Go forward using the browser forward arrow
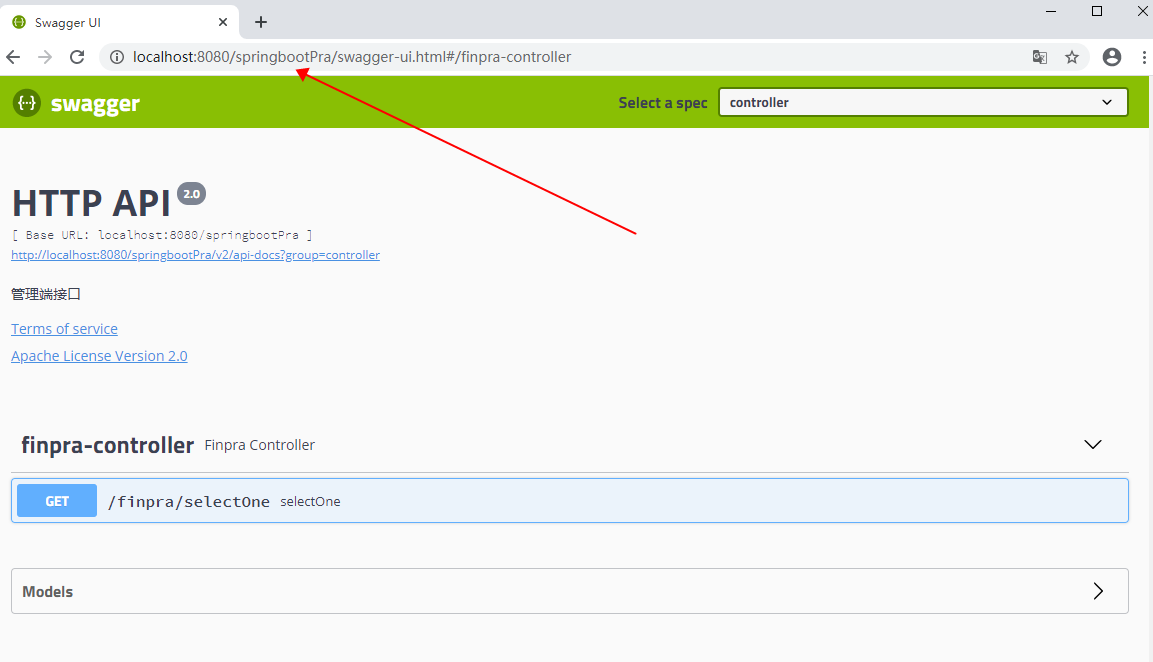Image resolution: width=1153 pixels, height=662 pixels. [45, 57]
